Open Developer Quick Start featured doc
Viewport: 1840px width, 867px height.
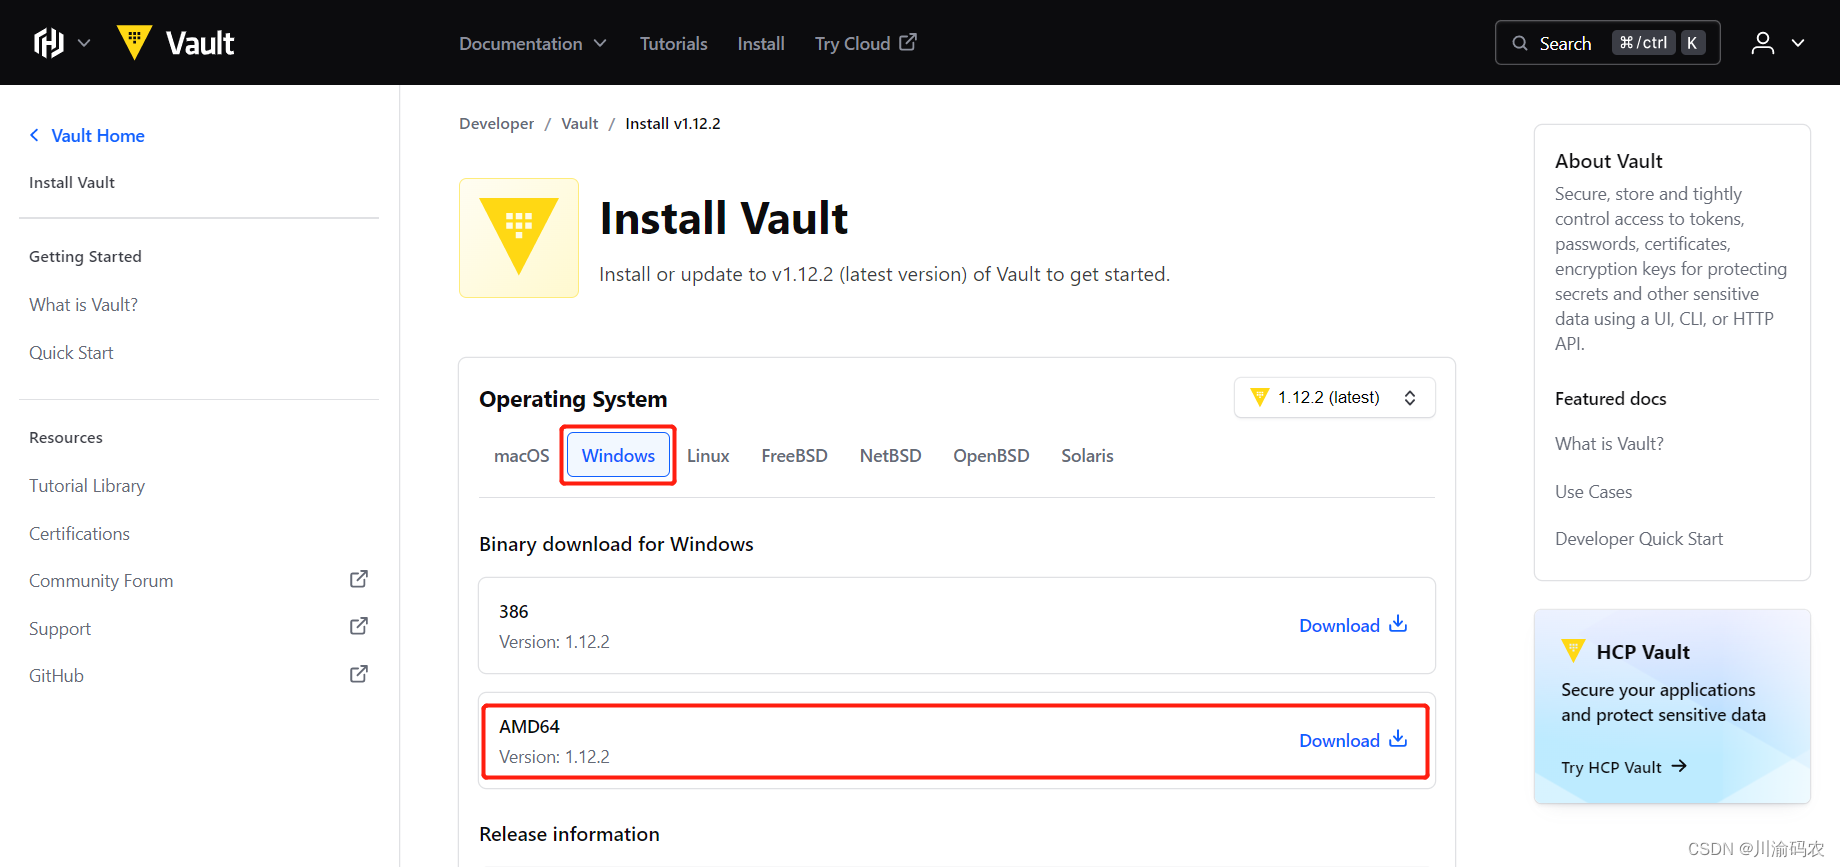1639,538
